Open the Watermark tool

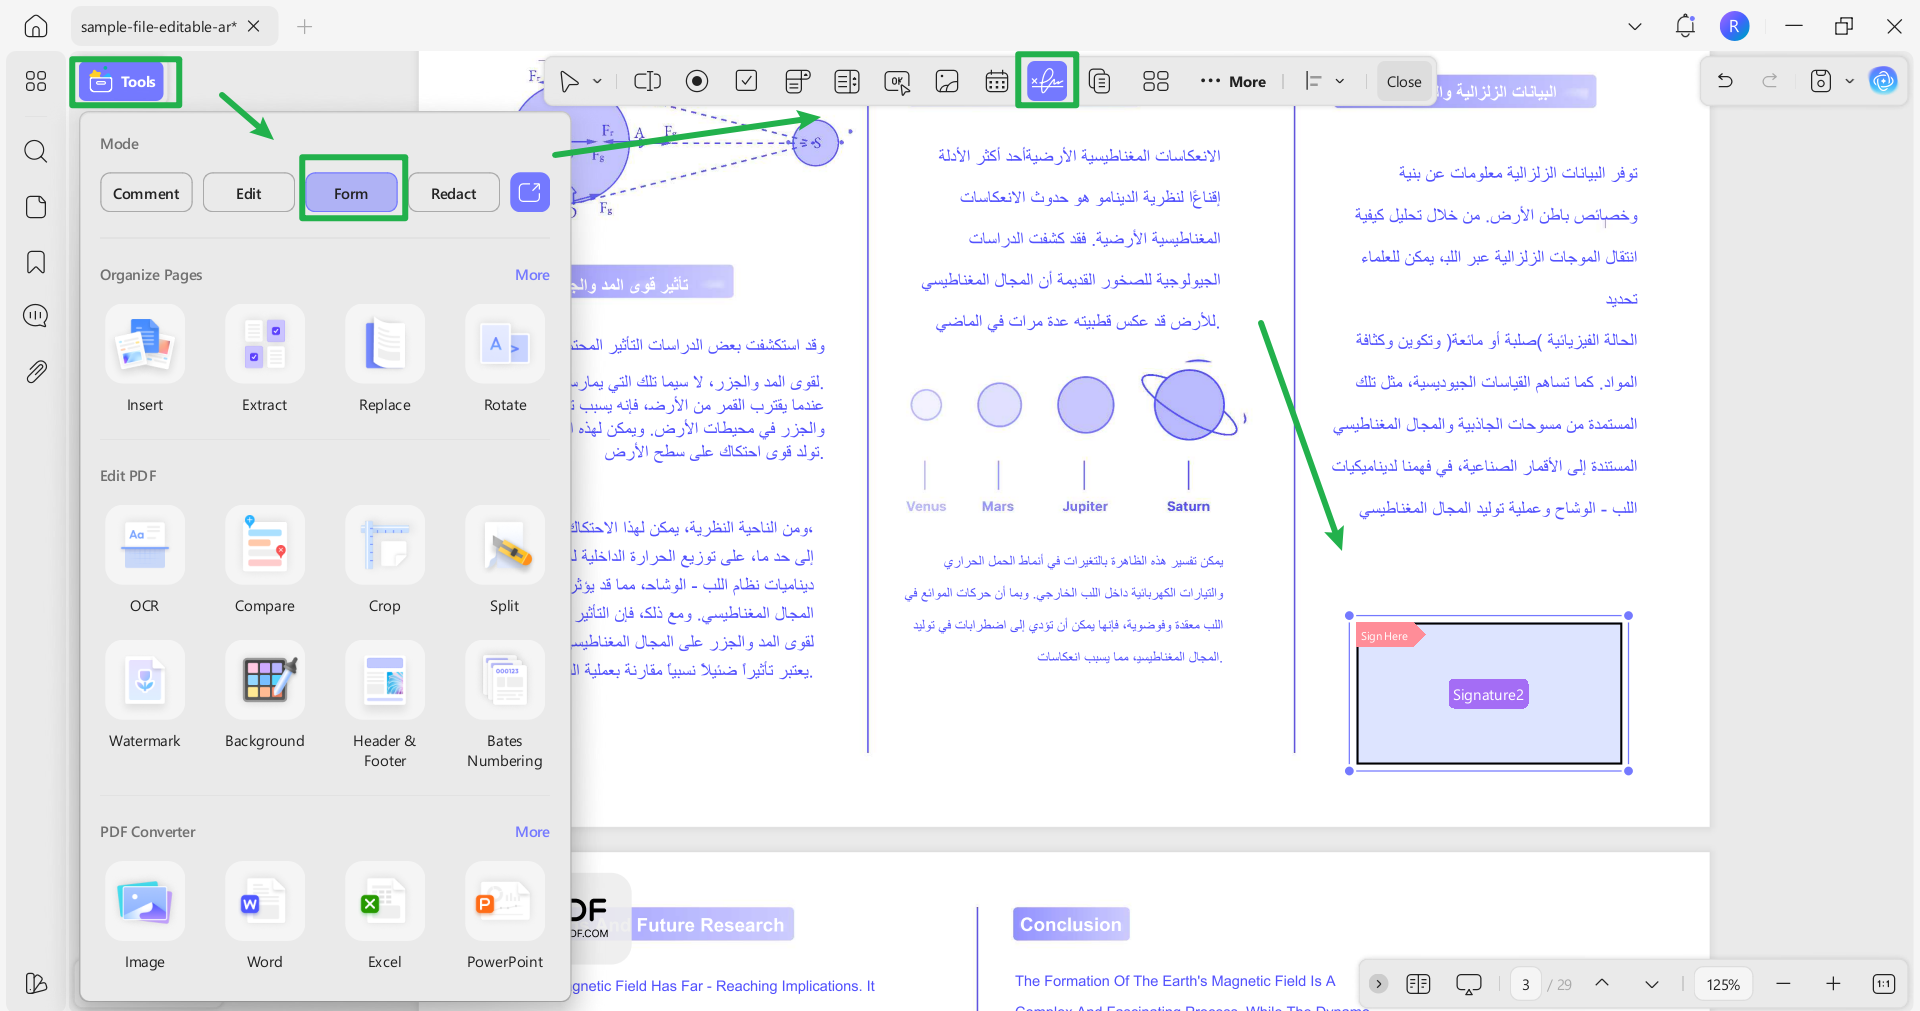pos(145,696)
